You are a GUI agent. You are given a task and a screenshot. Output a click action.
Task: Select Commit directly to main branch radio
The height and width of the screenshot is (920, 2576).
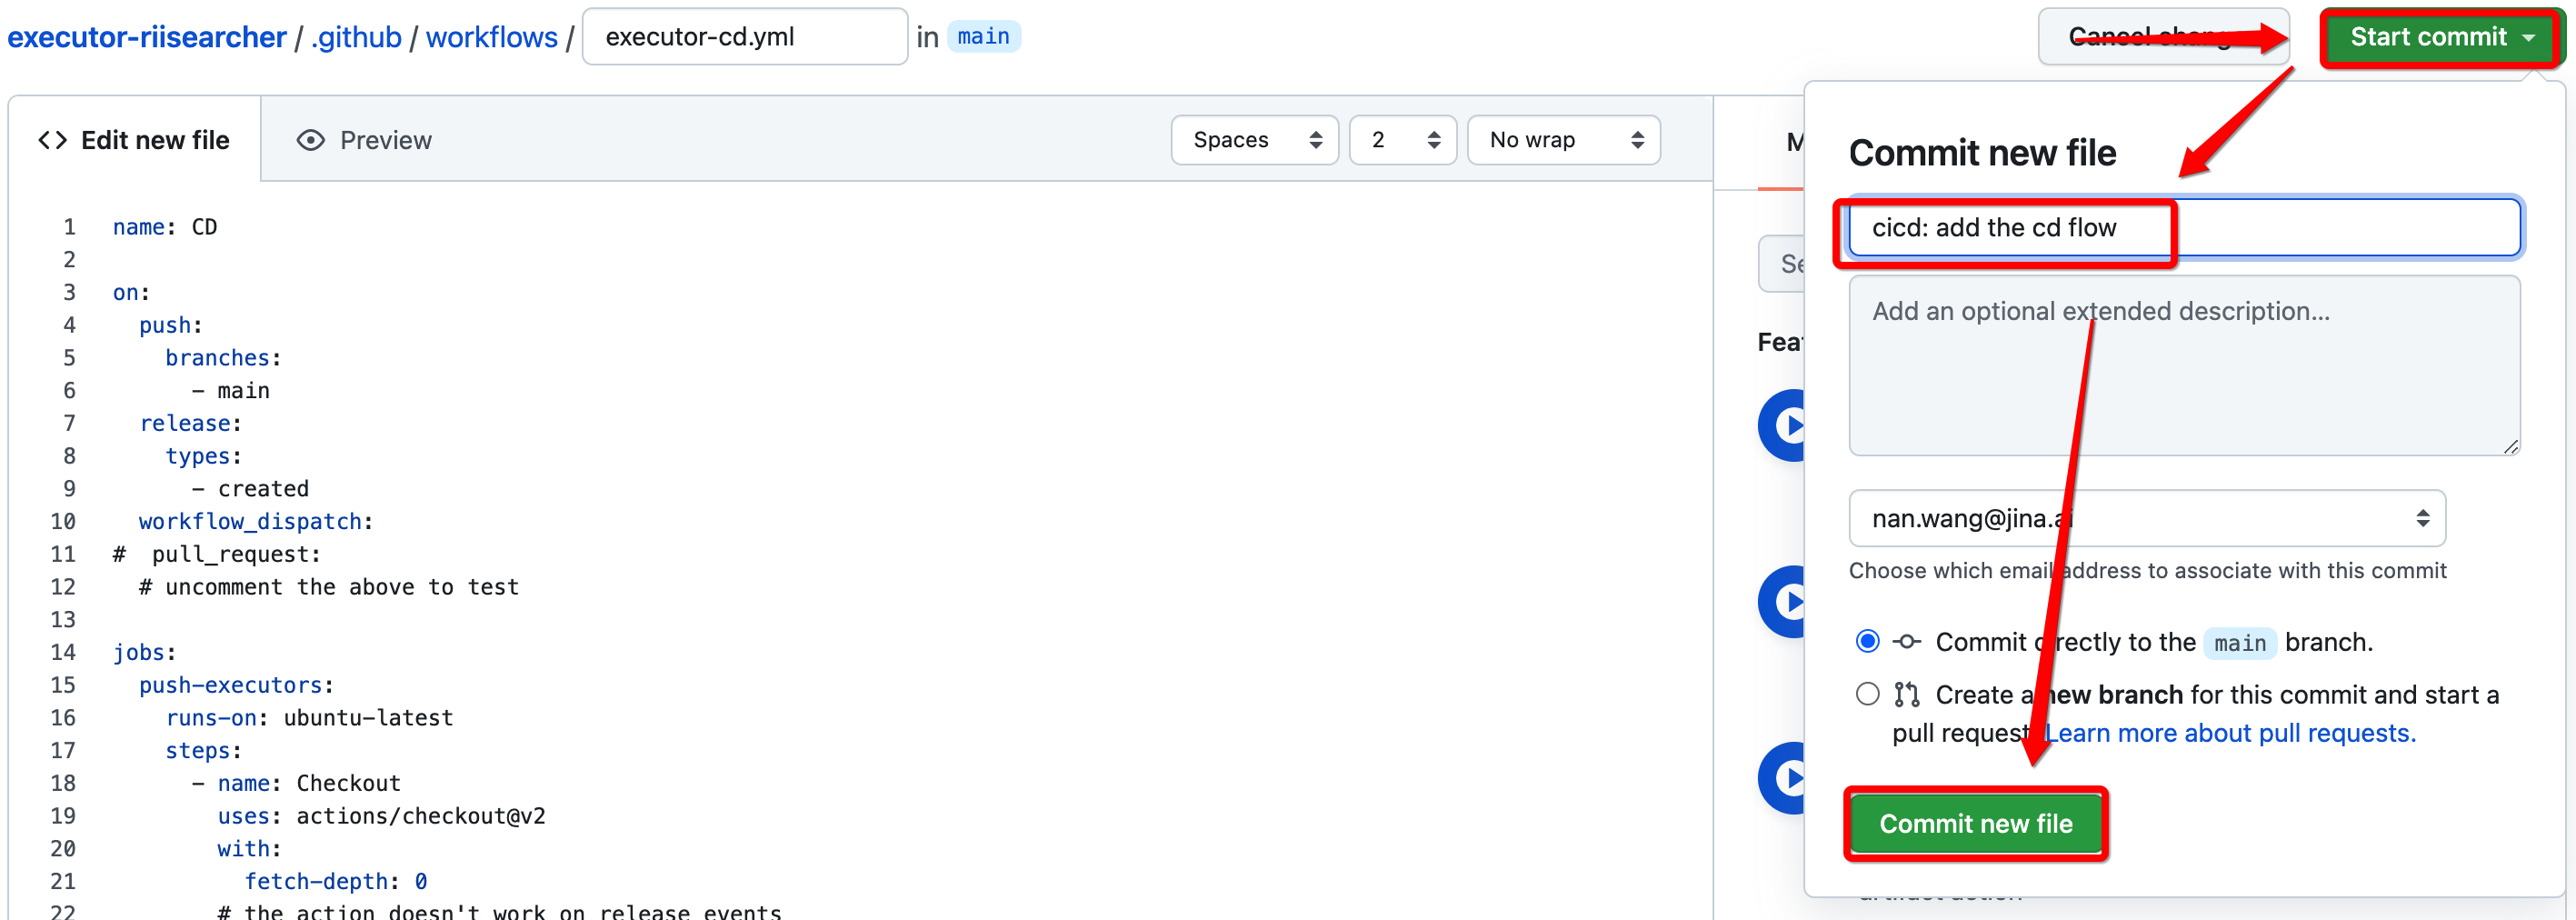1867,641
